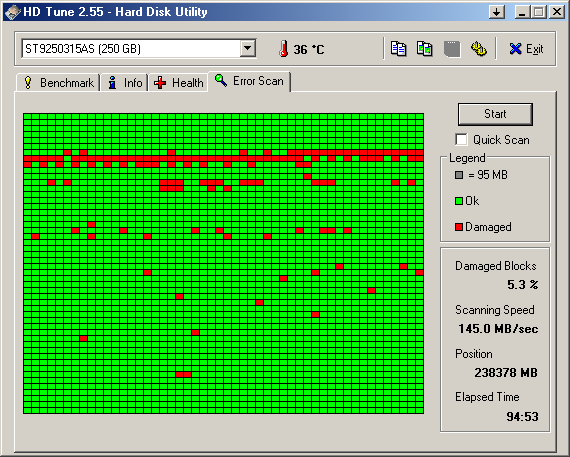Start the error scan
This screenshot has height=457, width=570.
coord(495,114)
